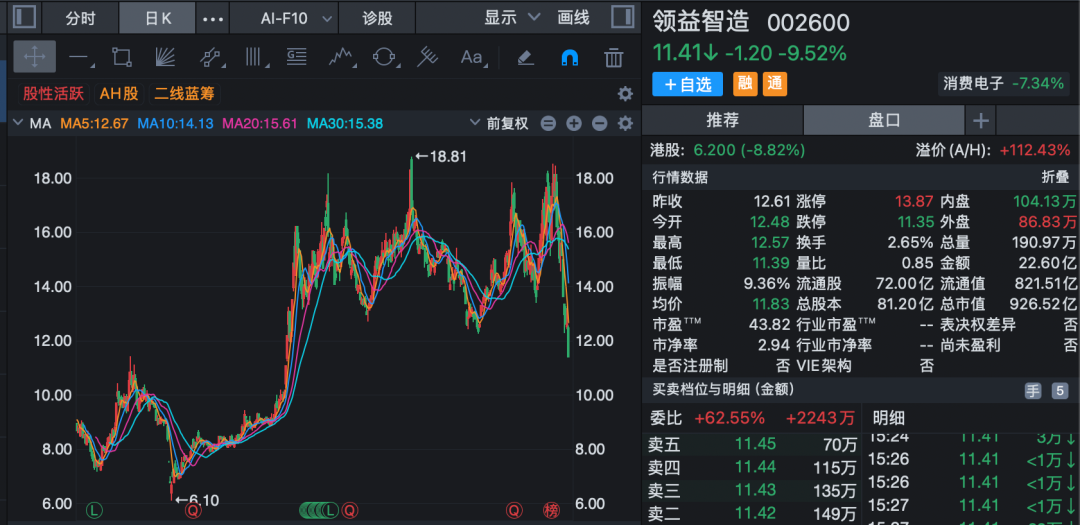Click the lone green L marker at chart left
1080x525 pixels.
(x=94, y=511)
